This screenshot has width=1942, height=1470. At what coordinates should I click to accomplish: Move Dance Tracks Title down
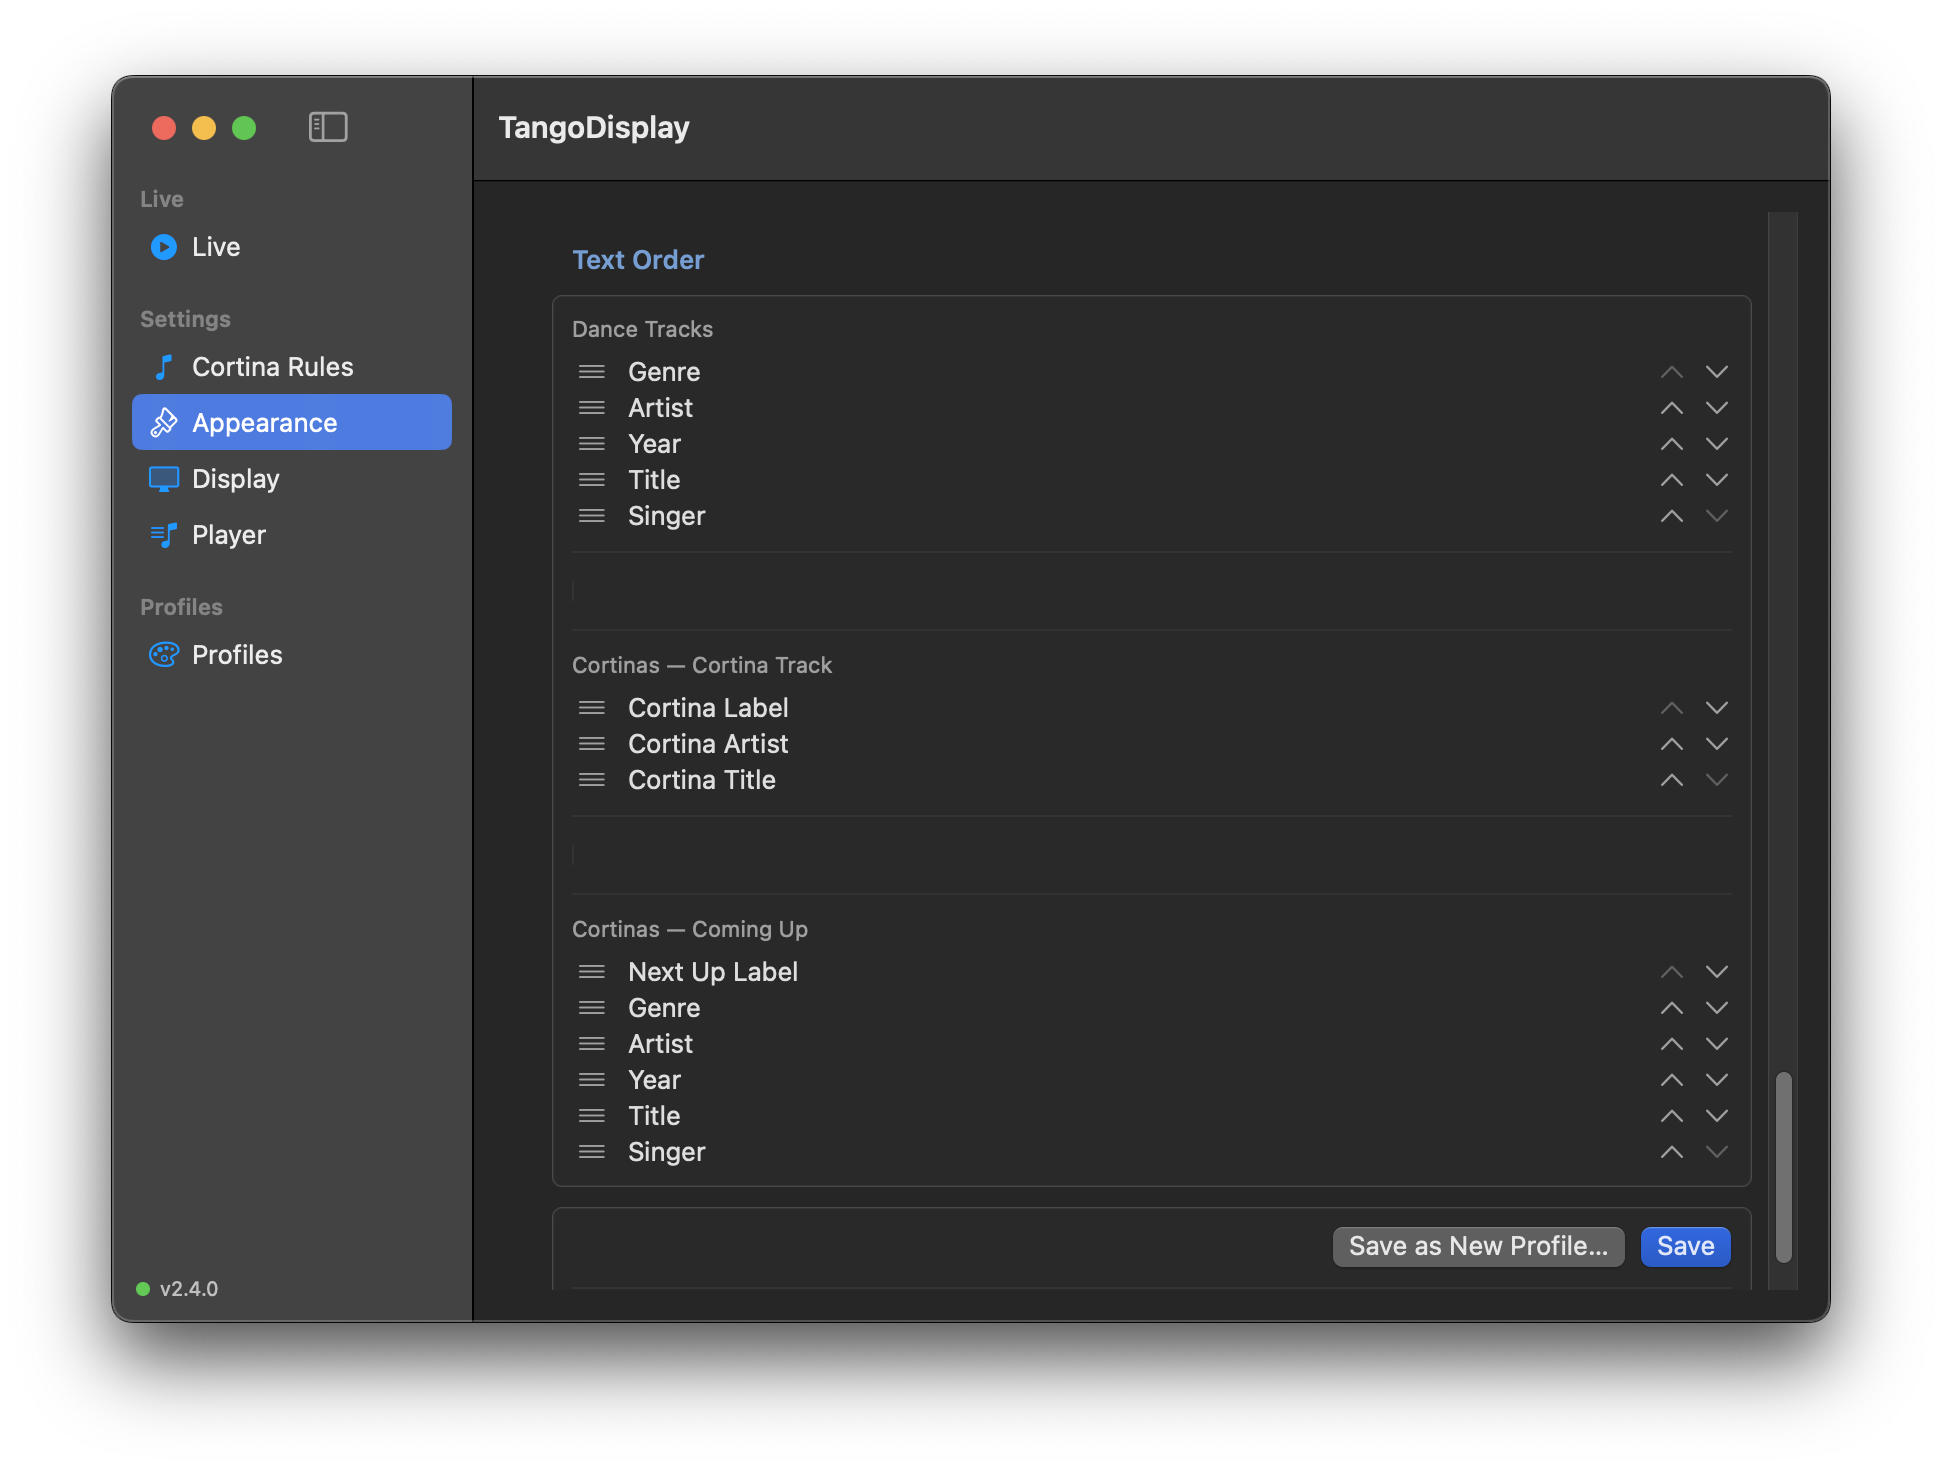[1716, 480]
